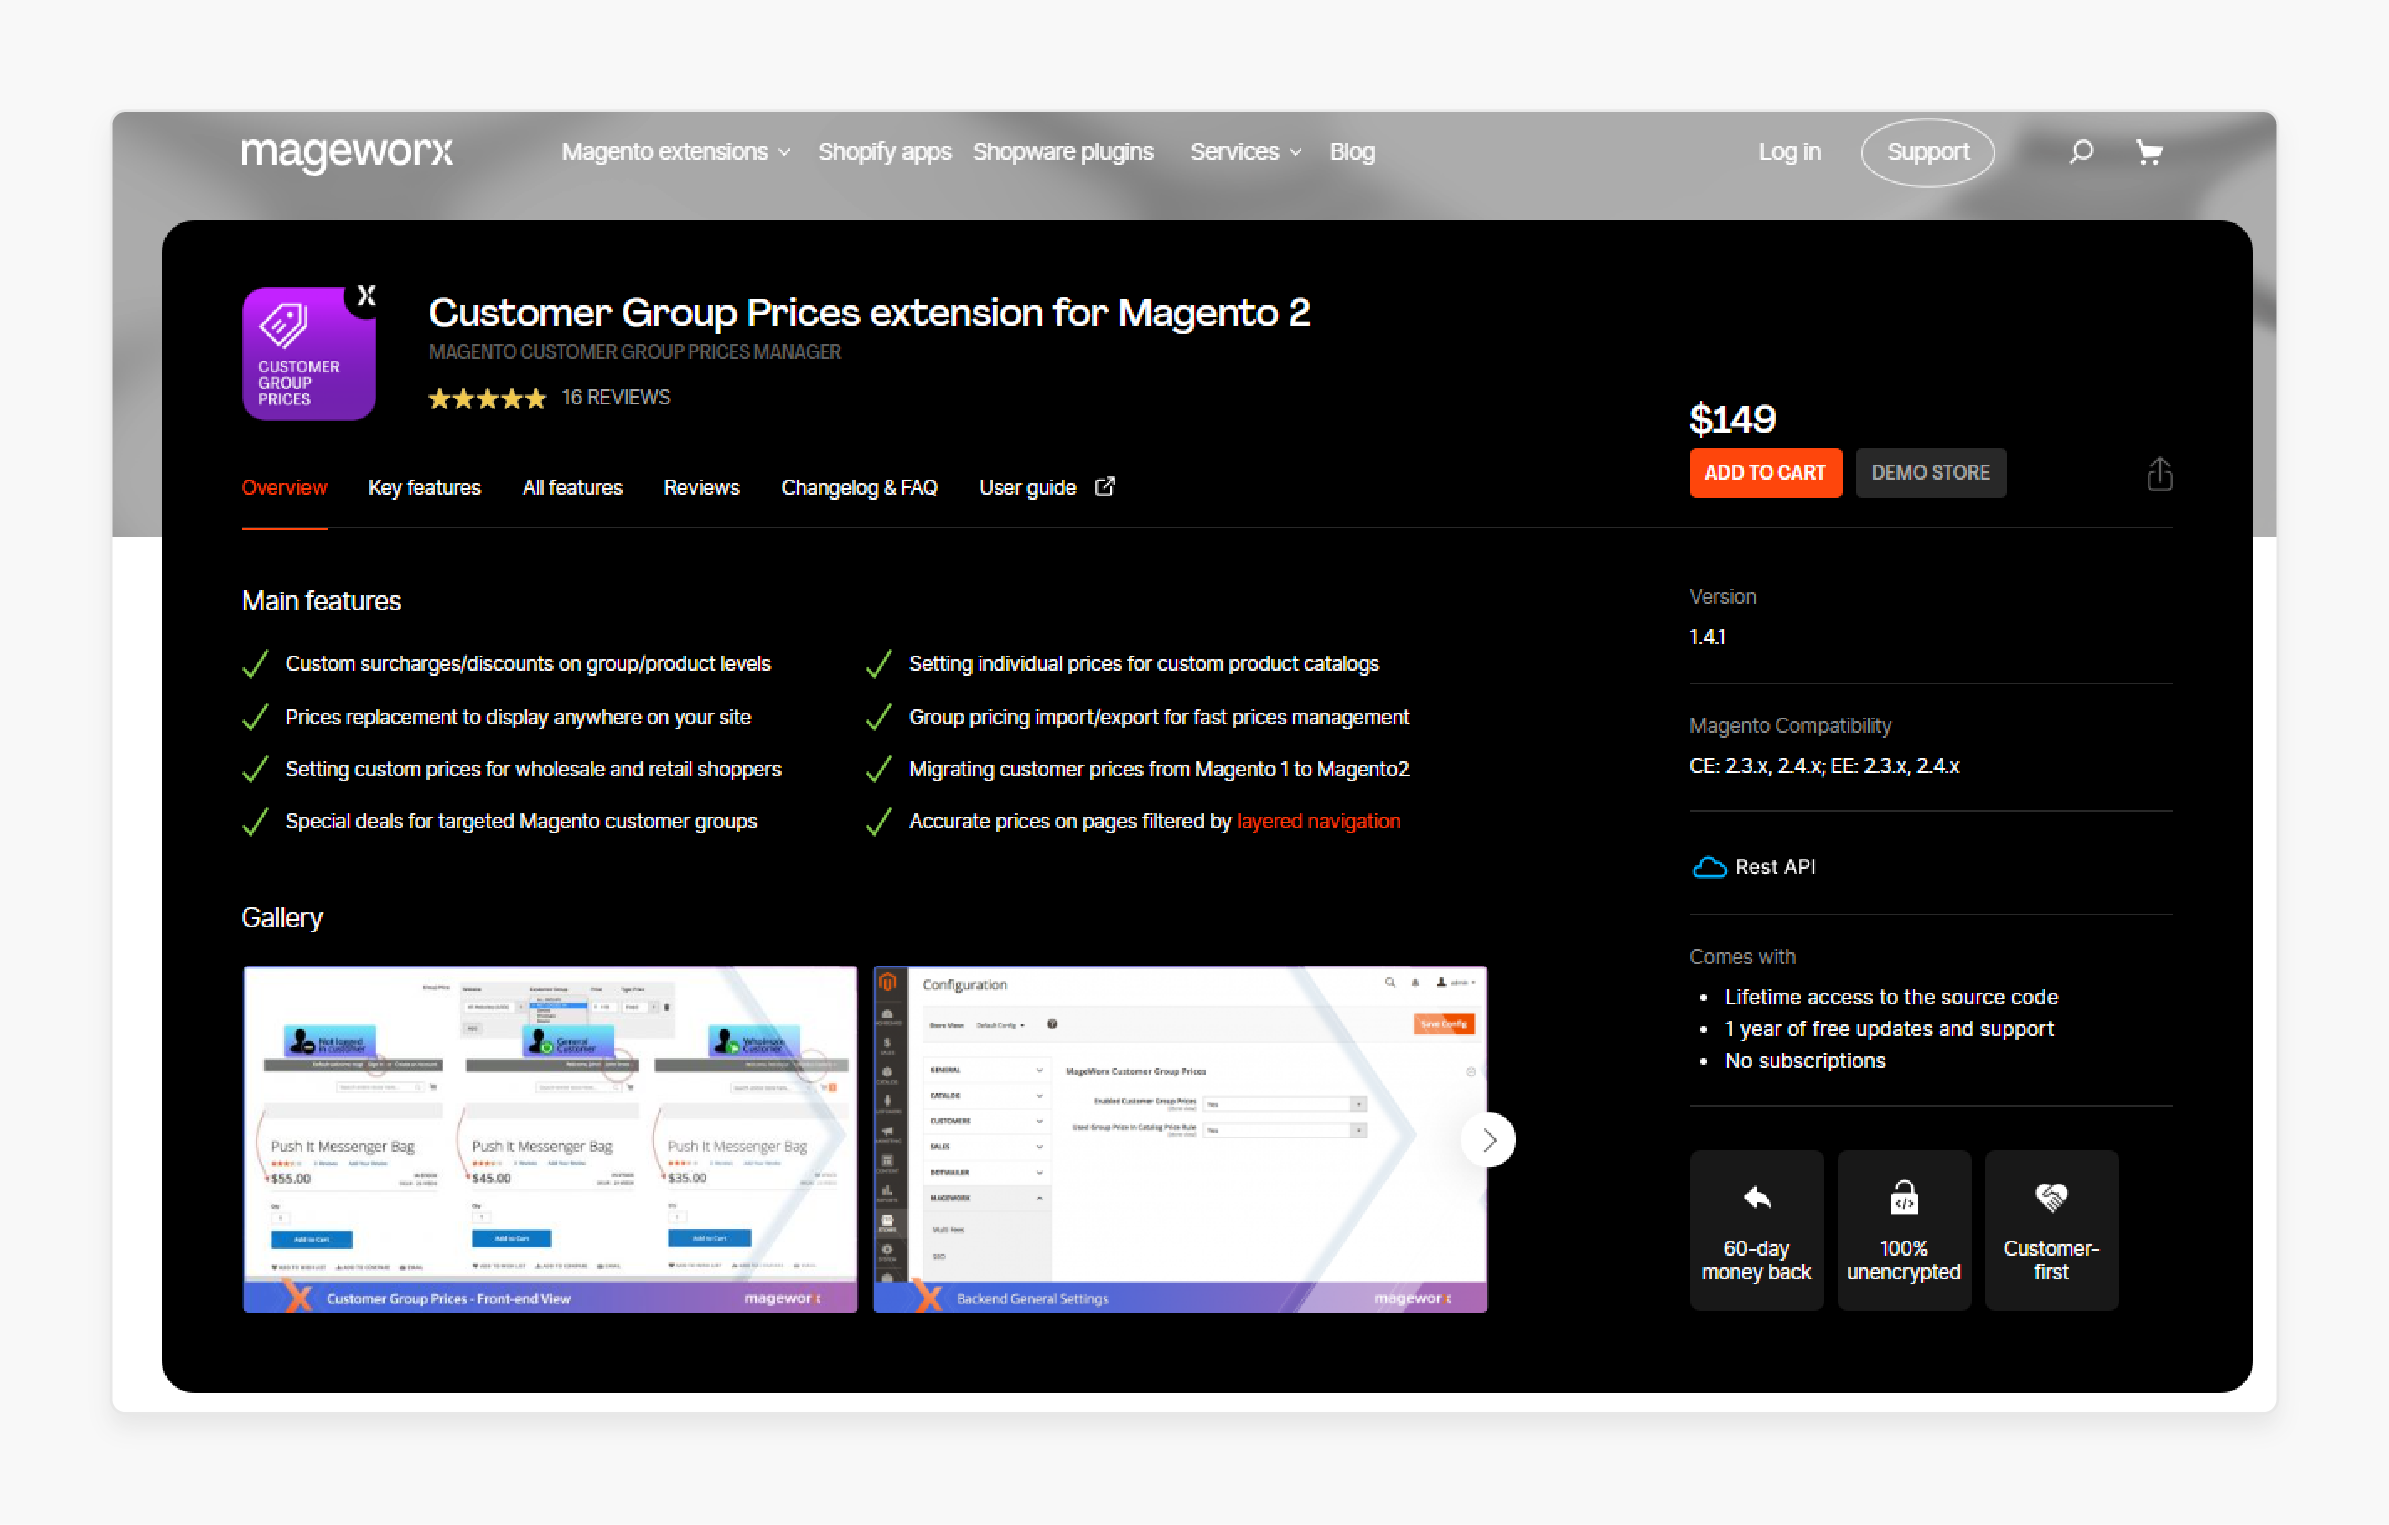Click the DEMO STORE button

click(1930, 473)
